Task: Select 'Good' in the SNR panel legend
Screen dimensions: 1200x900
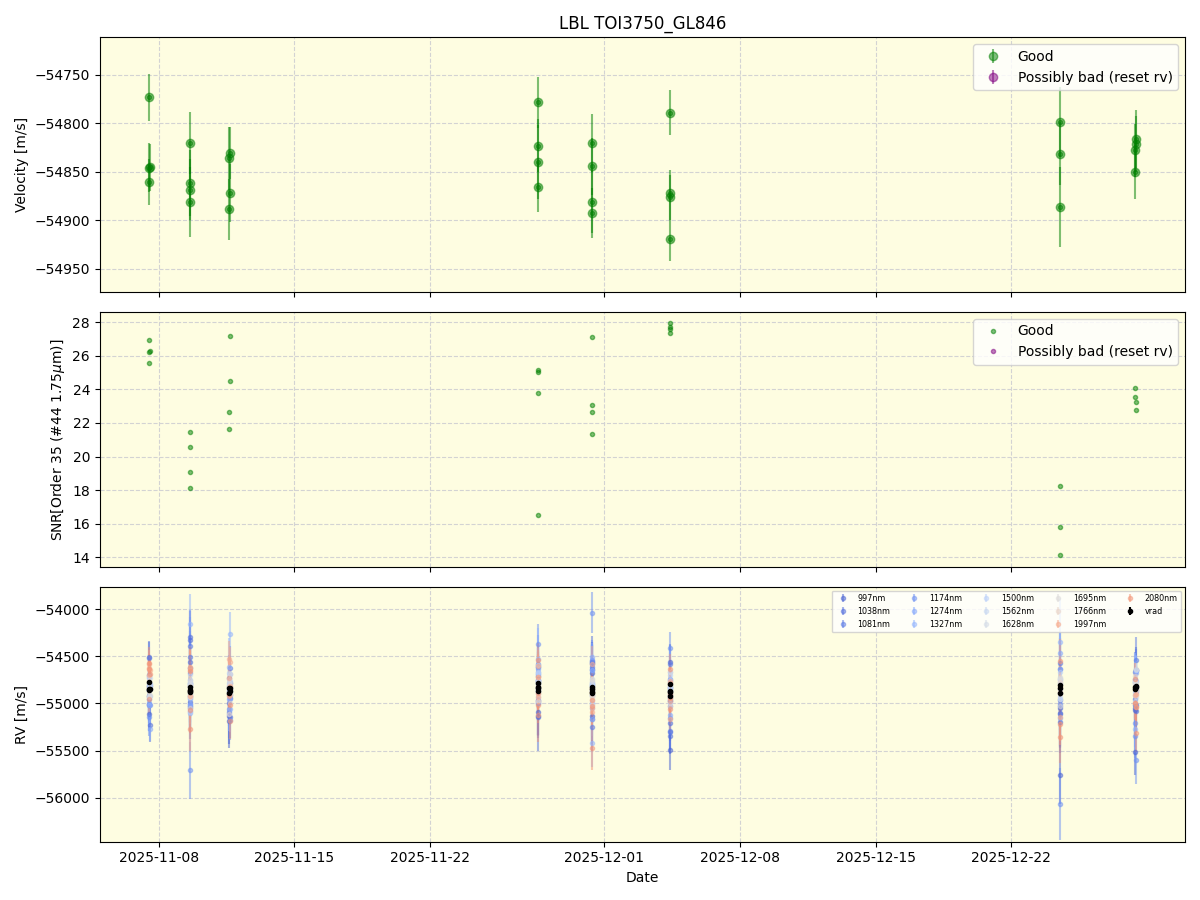Action: coord(1035,330)
